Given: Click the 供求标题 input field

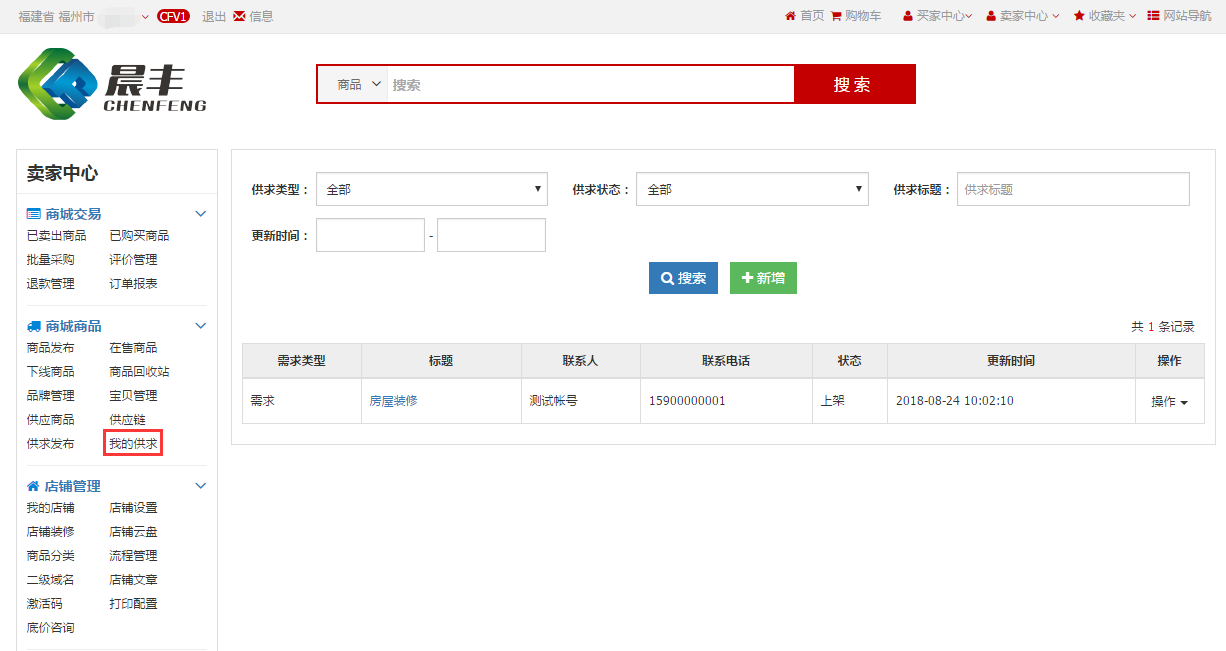Looking at the screenshot, I should 1073,189.
